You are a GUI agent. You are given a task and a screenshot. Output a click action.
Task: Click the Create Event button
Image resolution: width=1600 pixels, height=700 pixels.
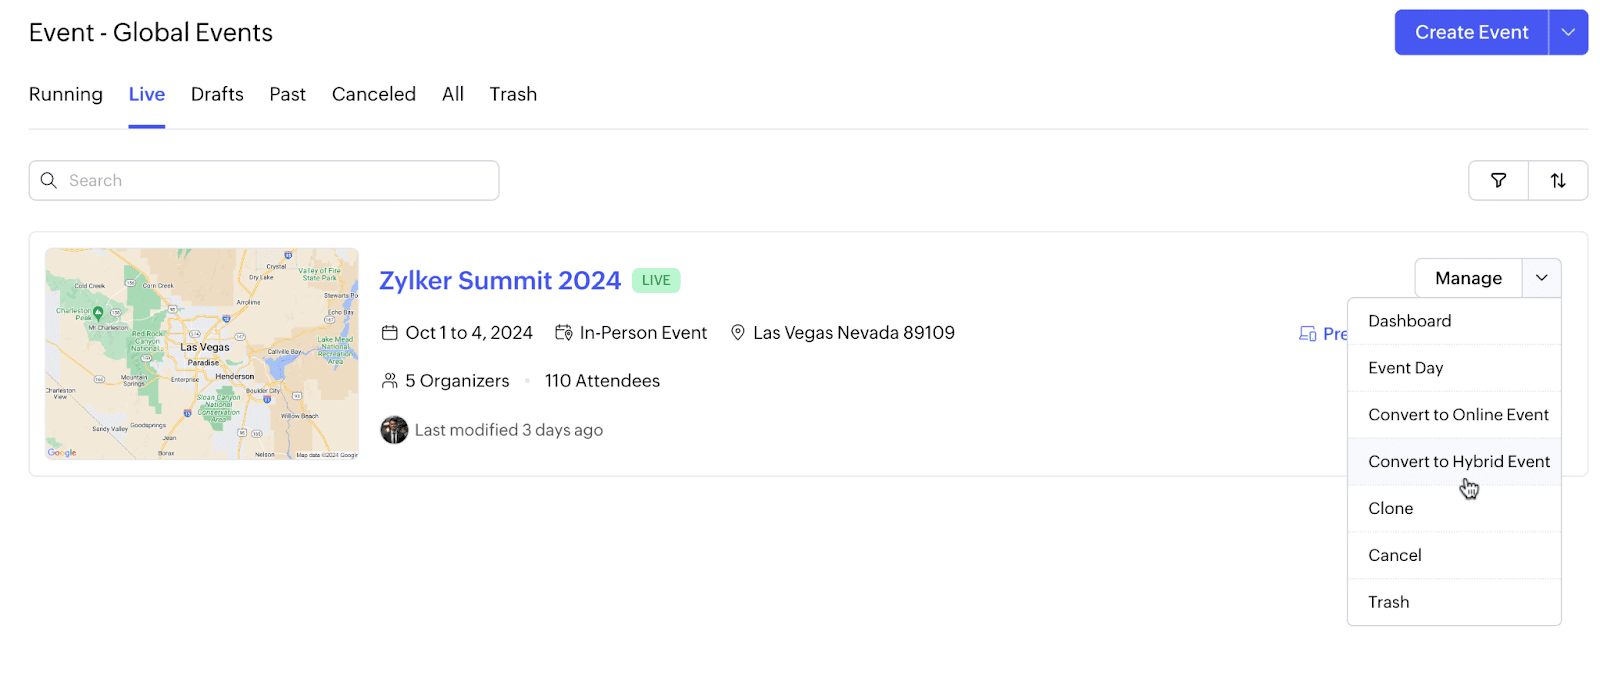click(x=1470, y=31)
